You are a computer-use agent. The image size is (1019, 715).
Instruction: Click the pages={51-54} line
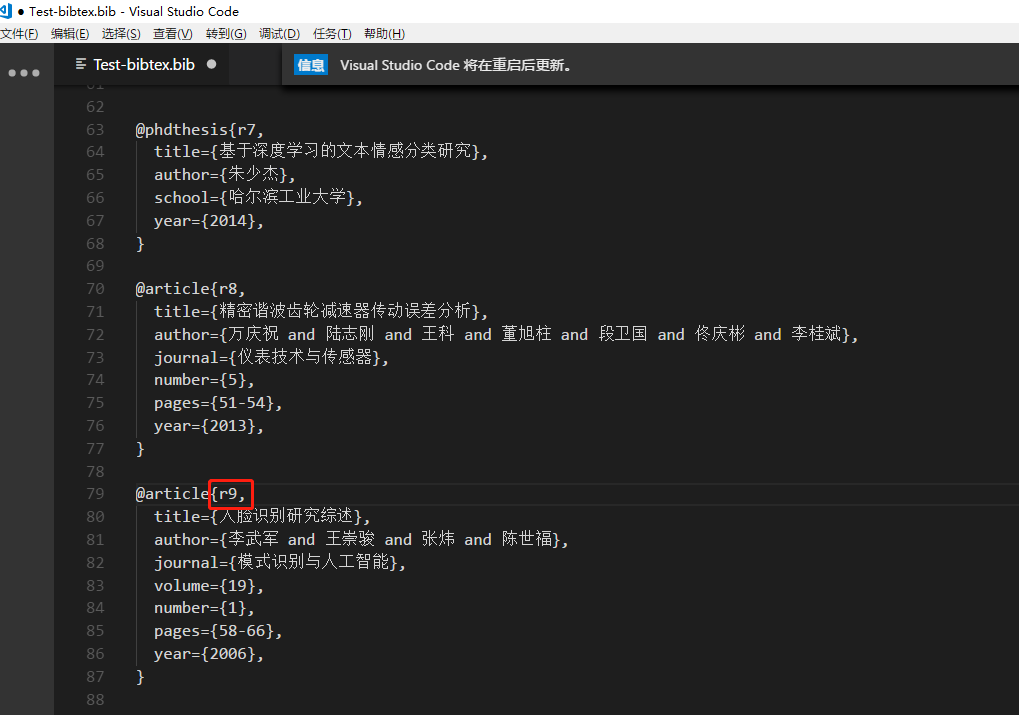pos(218,403)
